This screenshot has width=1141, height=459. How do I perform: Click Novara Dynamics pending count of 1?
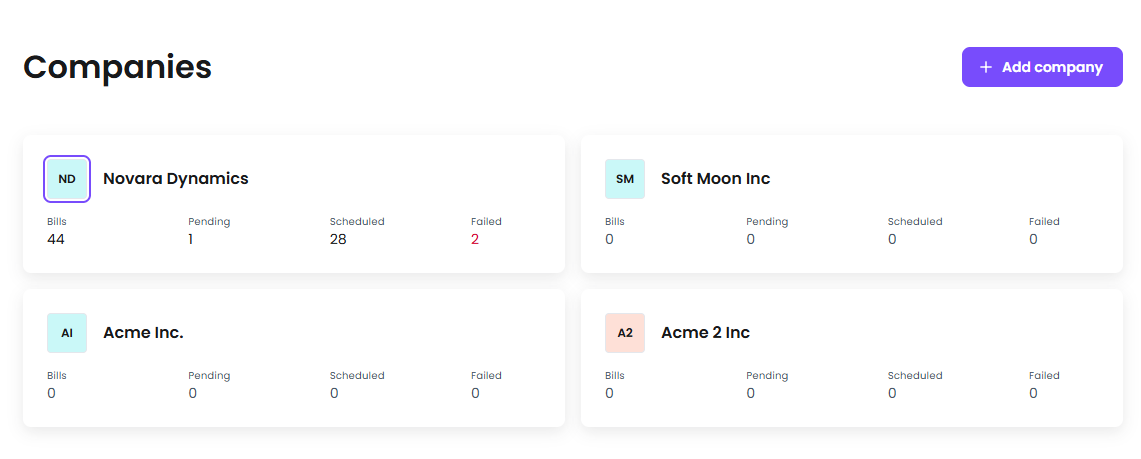click(191, 239)
